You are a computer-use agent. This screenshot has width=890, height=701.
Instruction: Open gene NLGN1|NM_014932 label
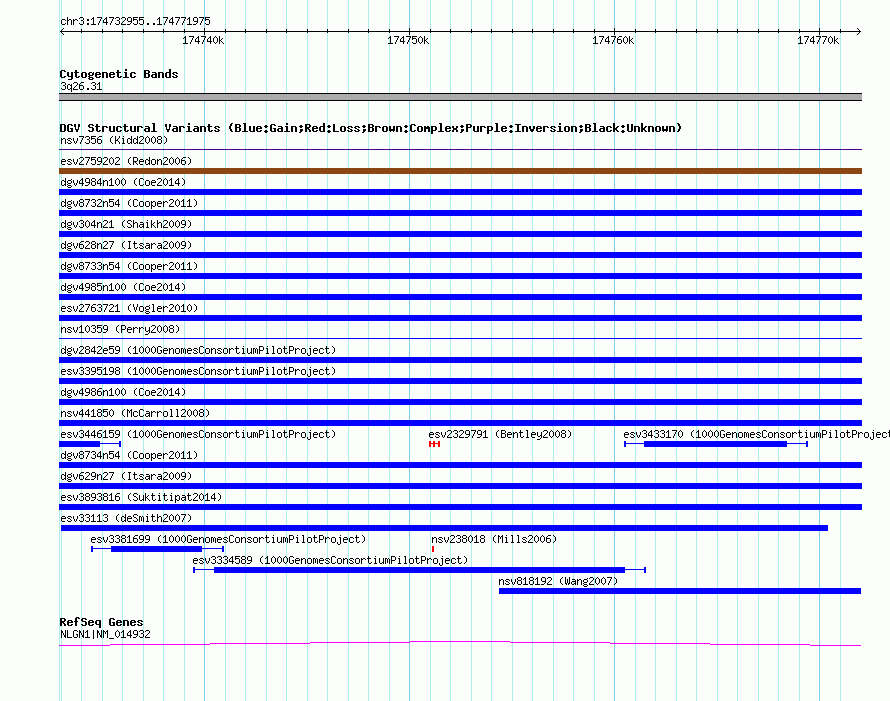(105, 635)
